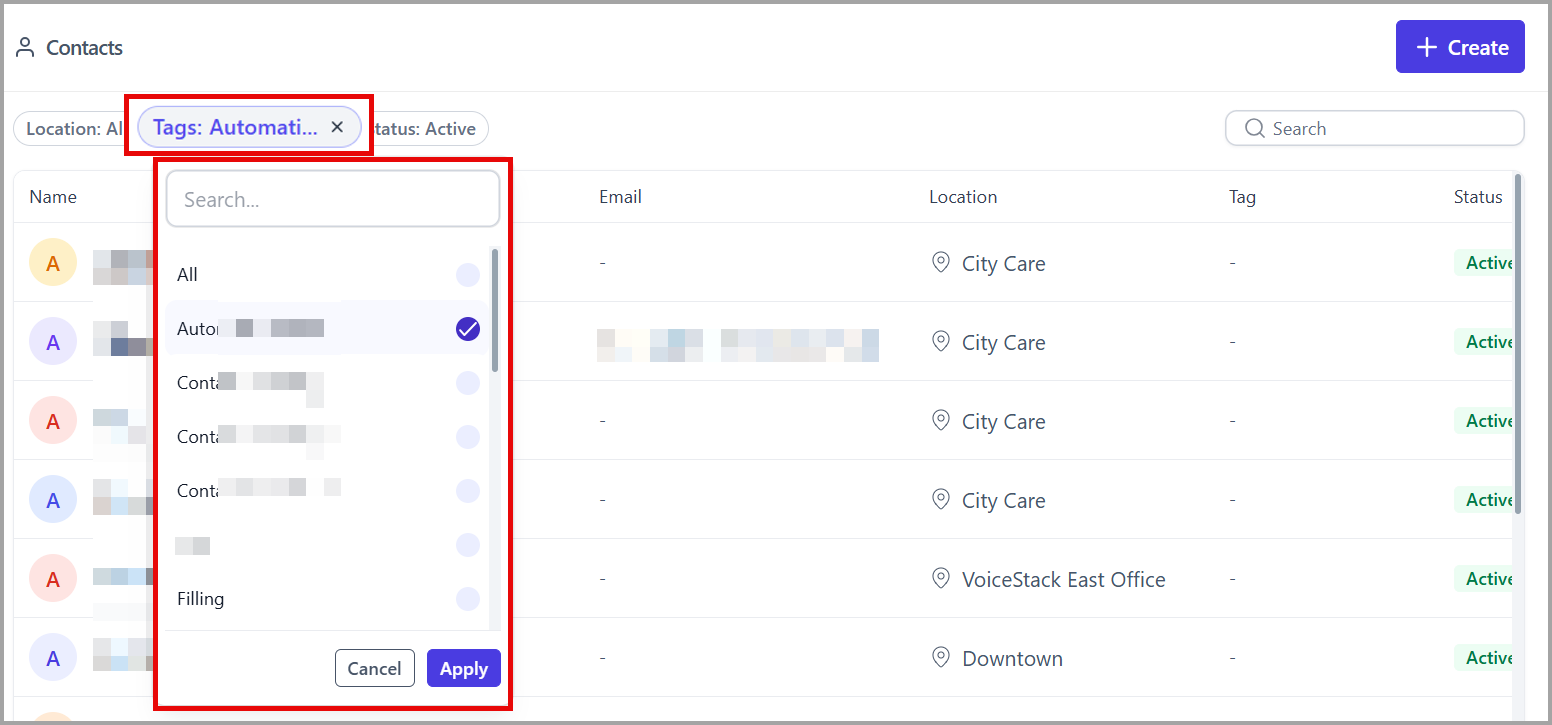Screen dimensions: 1552x725
Task: Click the search magnifier icon at top right
Action: pos(1254,128)
